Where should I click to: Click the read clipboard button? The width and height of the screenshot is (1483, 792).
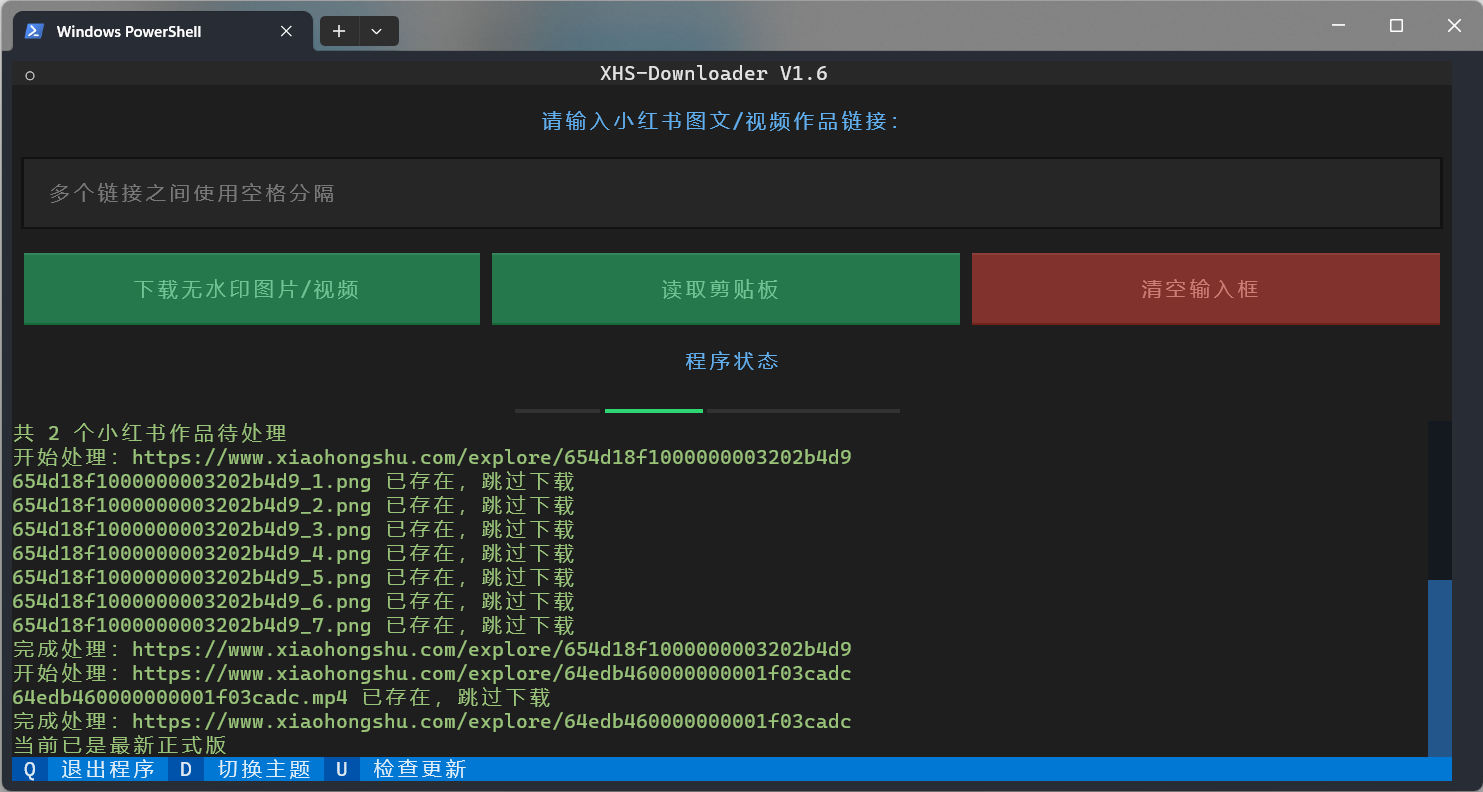pyautogui.click(x=725, y=289)
